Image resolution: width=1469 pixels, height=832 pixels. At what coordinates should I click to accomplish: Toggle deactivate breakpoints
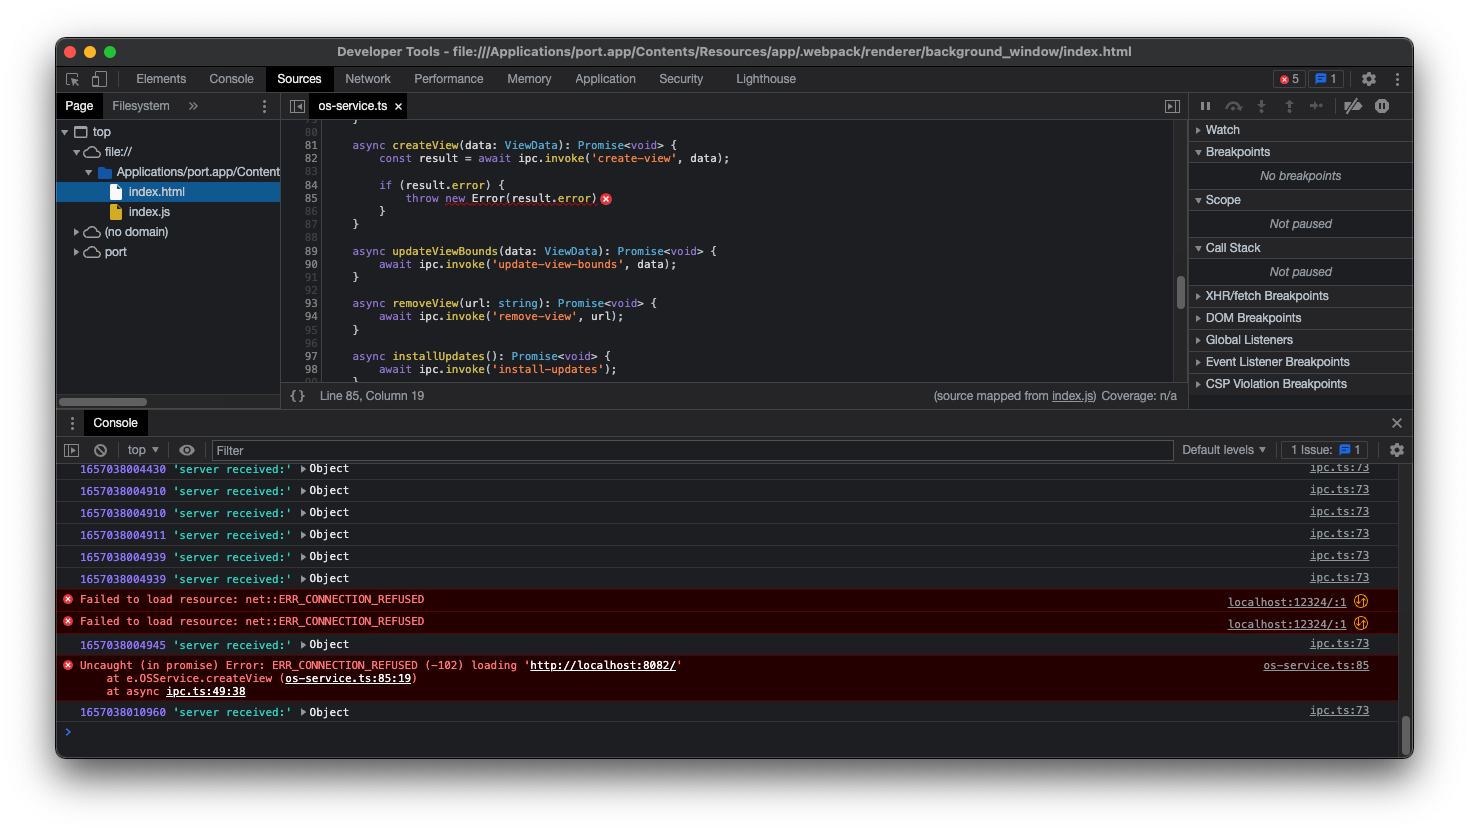pyautogui.click(x=1353, y=106)
